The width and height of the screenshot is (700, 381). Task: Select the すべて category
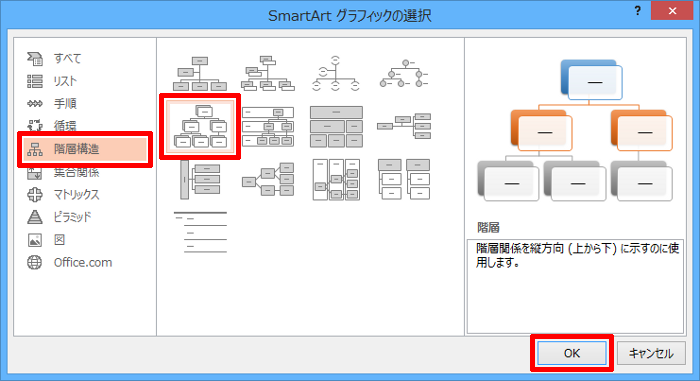click(x=67, y=58)
